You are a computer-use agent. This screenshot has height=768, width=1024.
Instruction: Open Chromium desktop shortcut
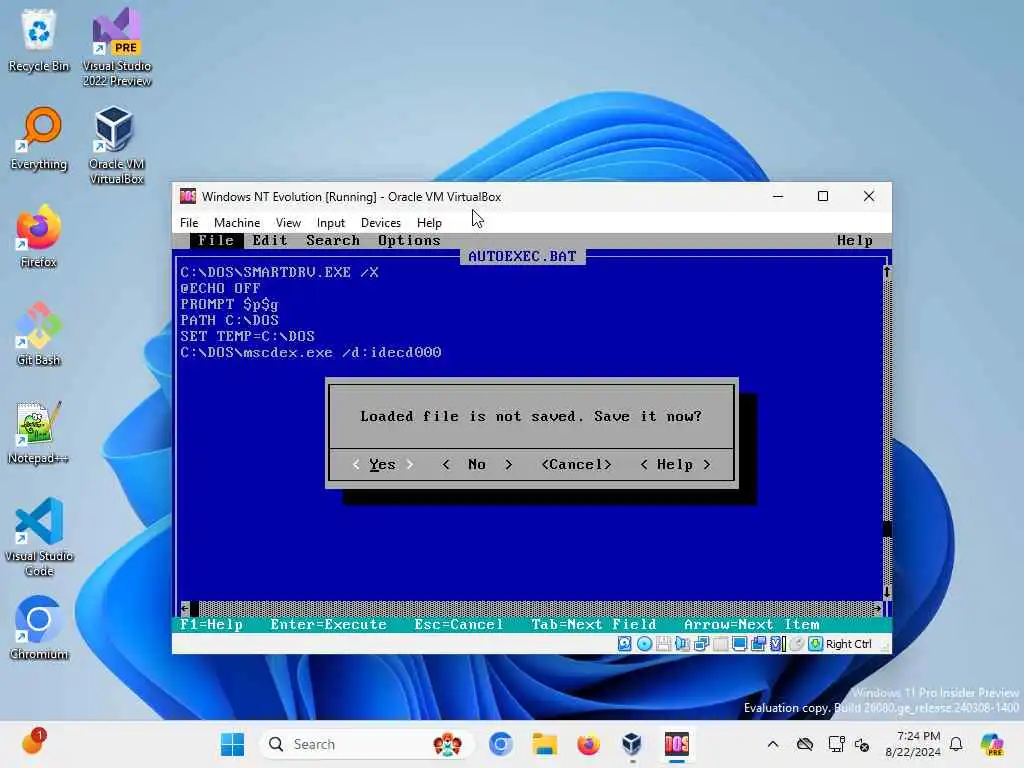(x=39, y=628)
